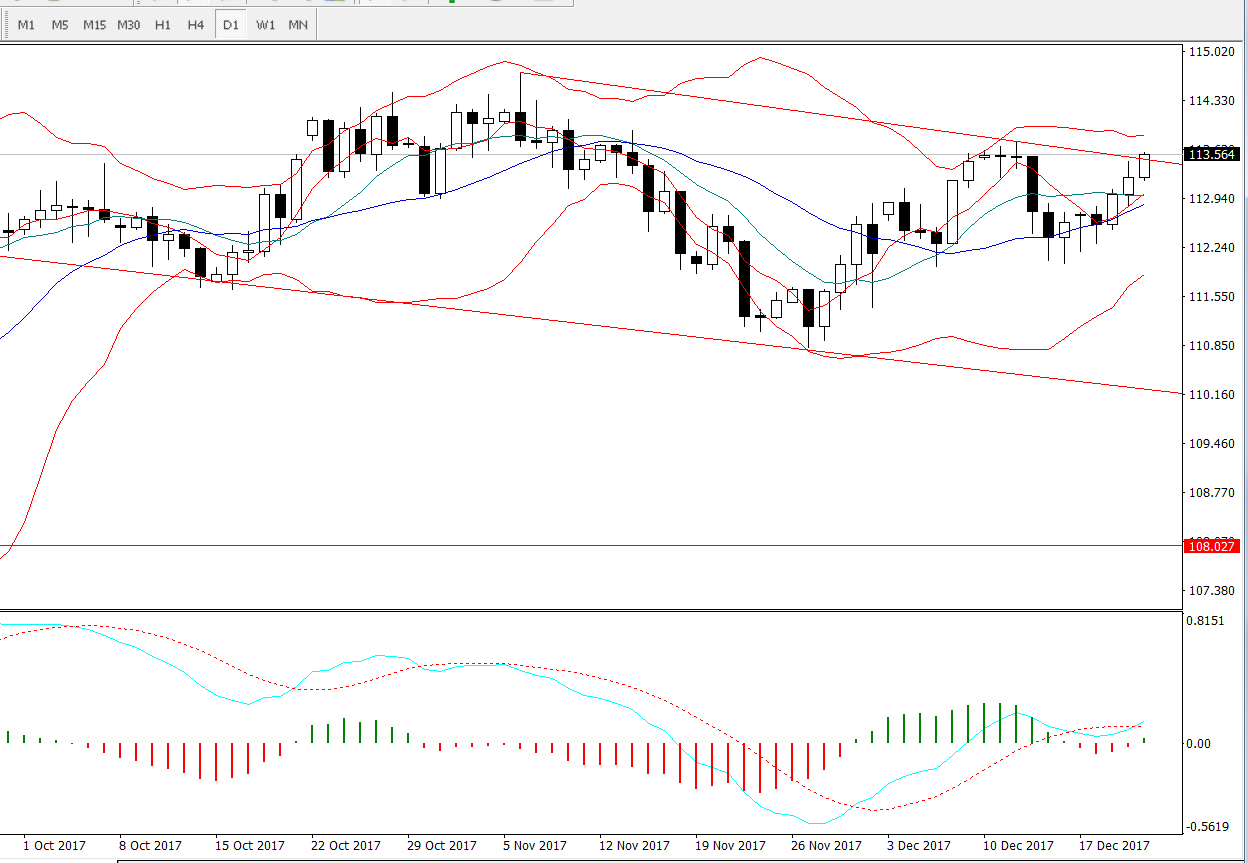Click the 114.330 price scale value

click(1212, 101)
